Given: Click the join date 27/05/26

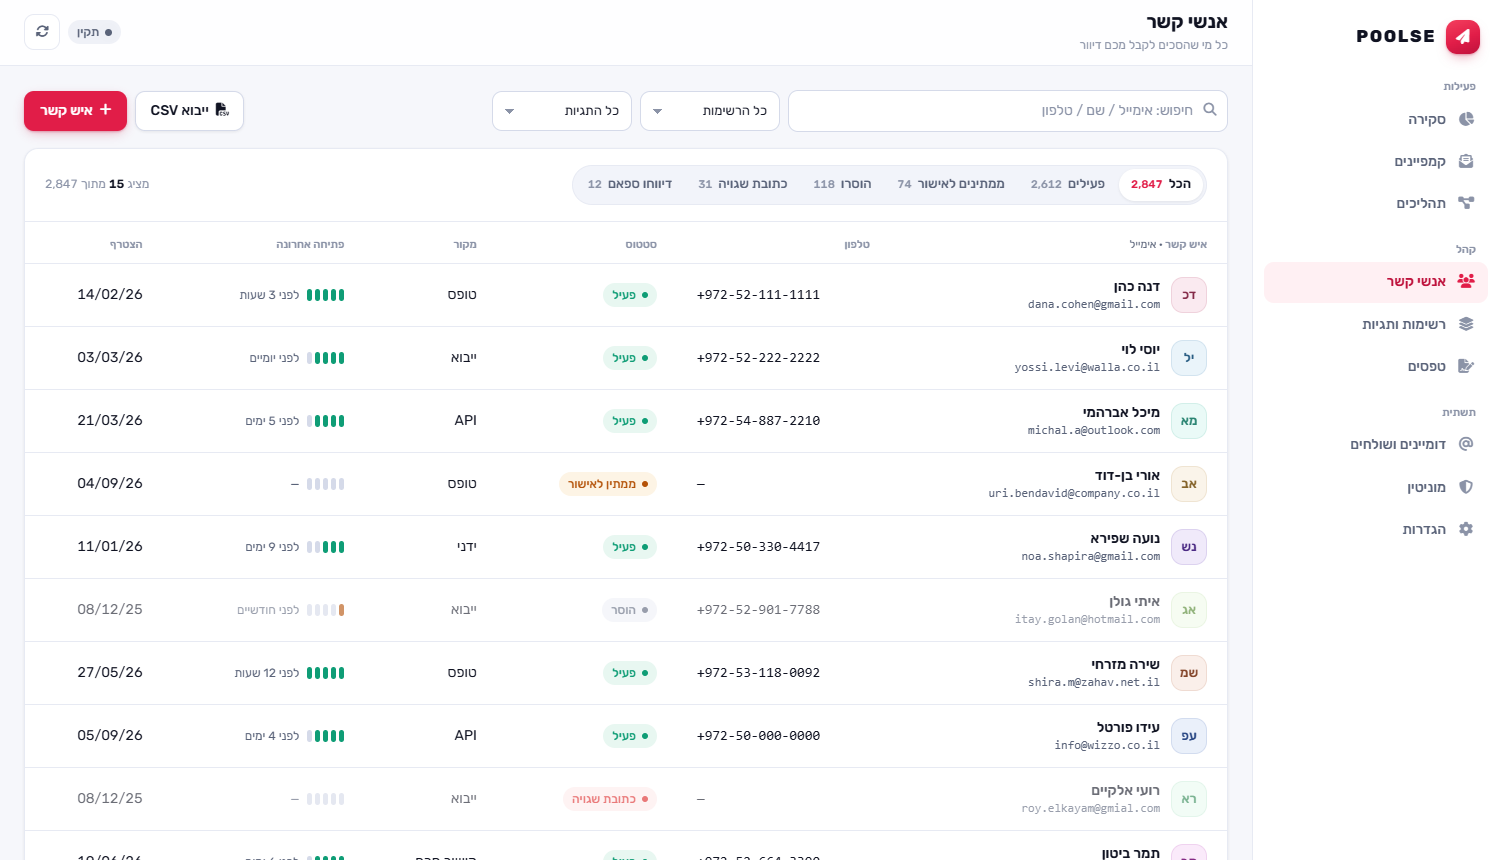Looking at the screenshot, I should [110, 673].
